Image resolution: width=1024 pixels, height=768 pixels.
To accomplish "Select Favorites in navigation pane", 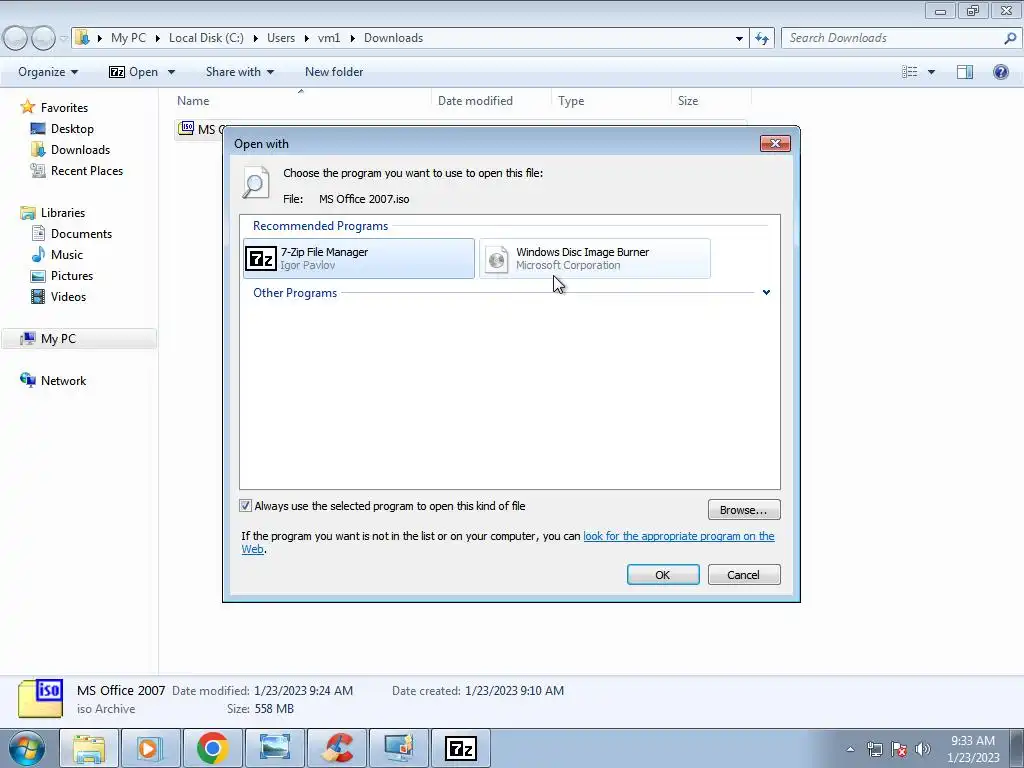I will [x=64, y=108].
